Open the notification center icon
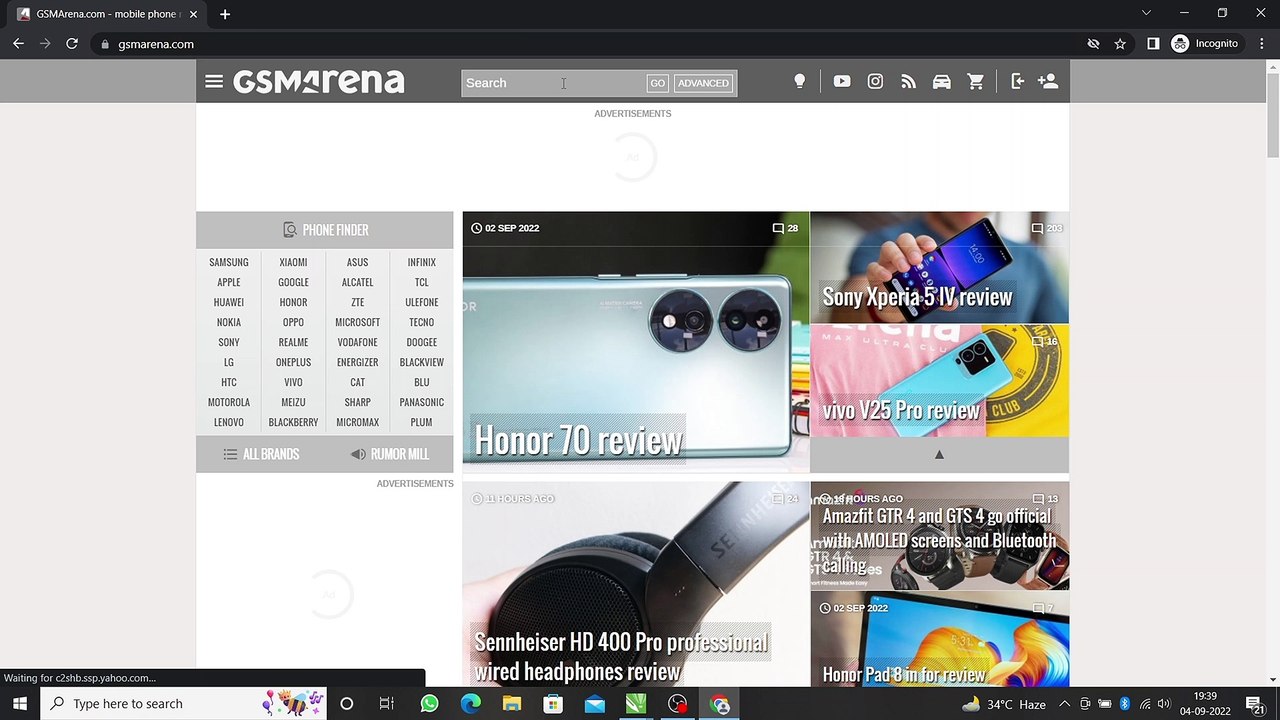 (x=1255, y=704)
